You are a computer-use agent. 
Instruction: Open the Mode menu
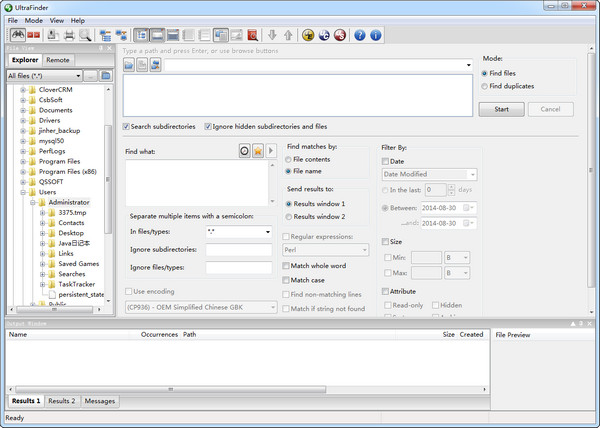[34, 21]
